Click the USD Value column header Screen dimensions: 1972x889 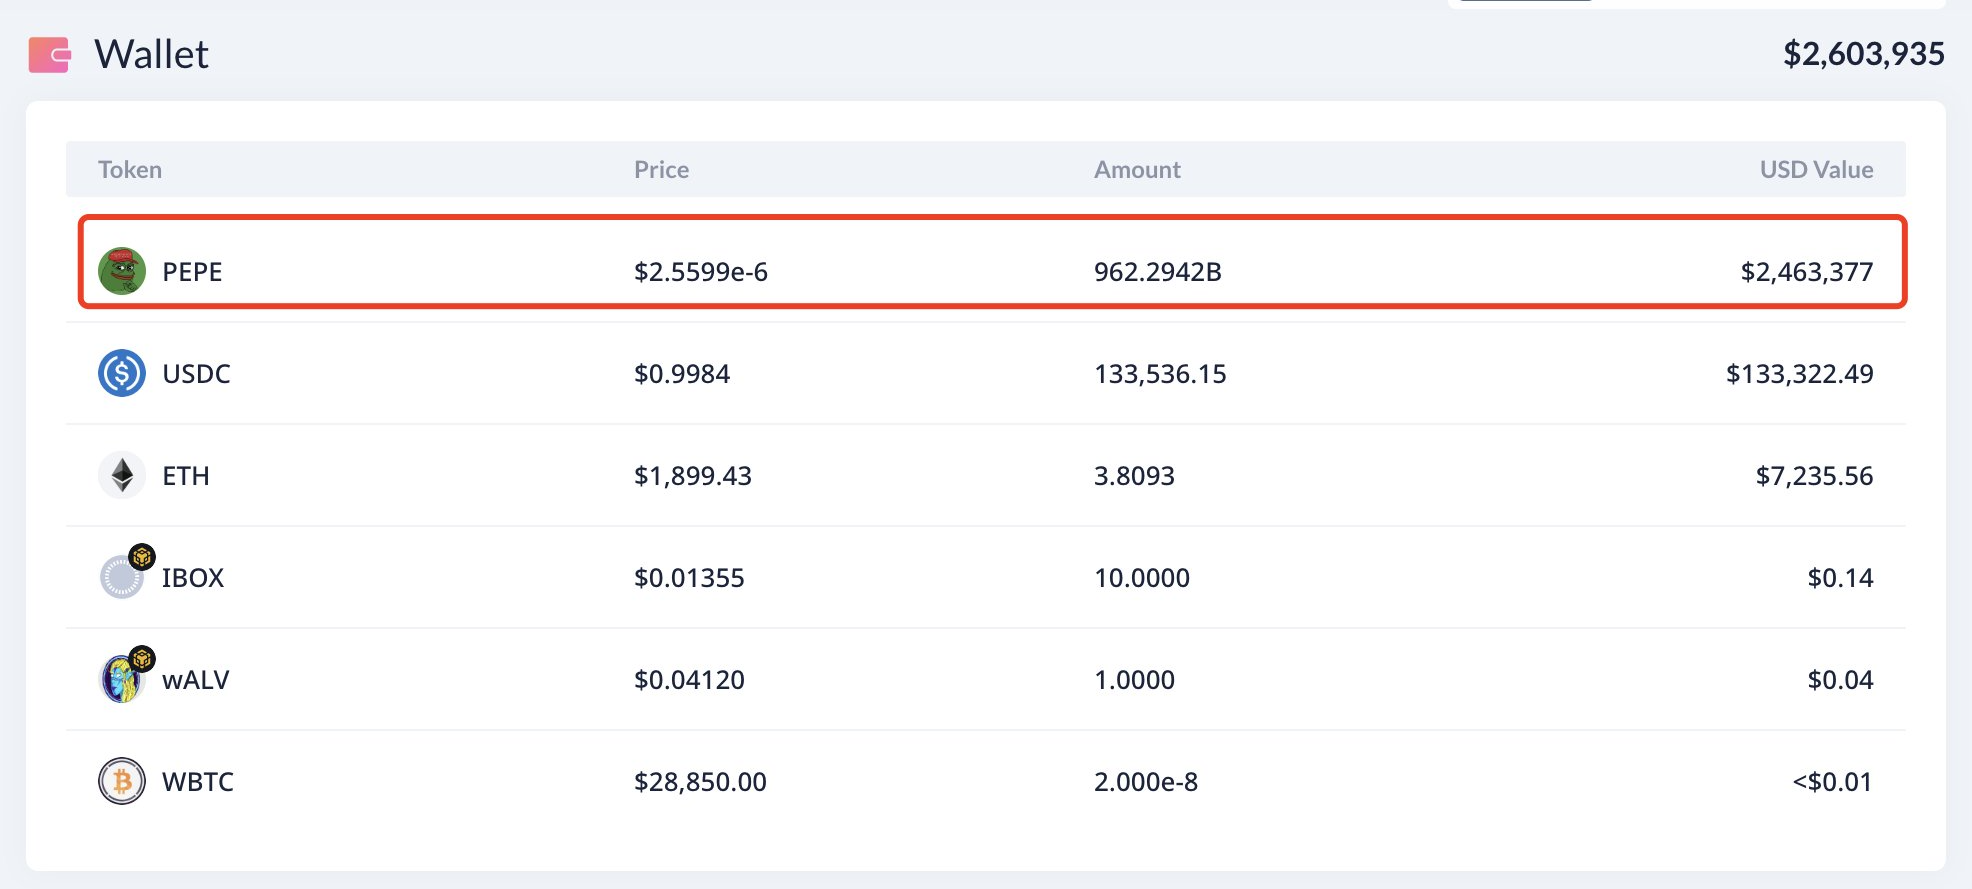pos(1816,169)
